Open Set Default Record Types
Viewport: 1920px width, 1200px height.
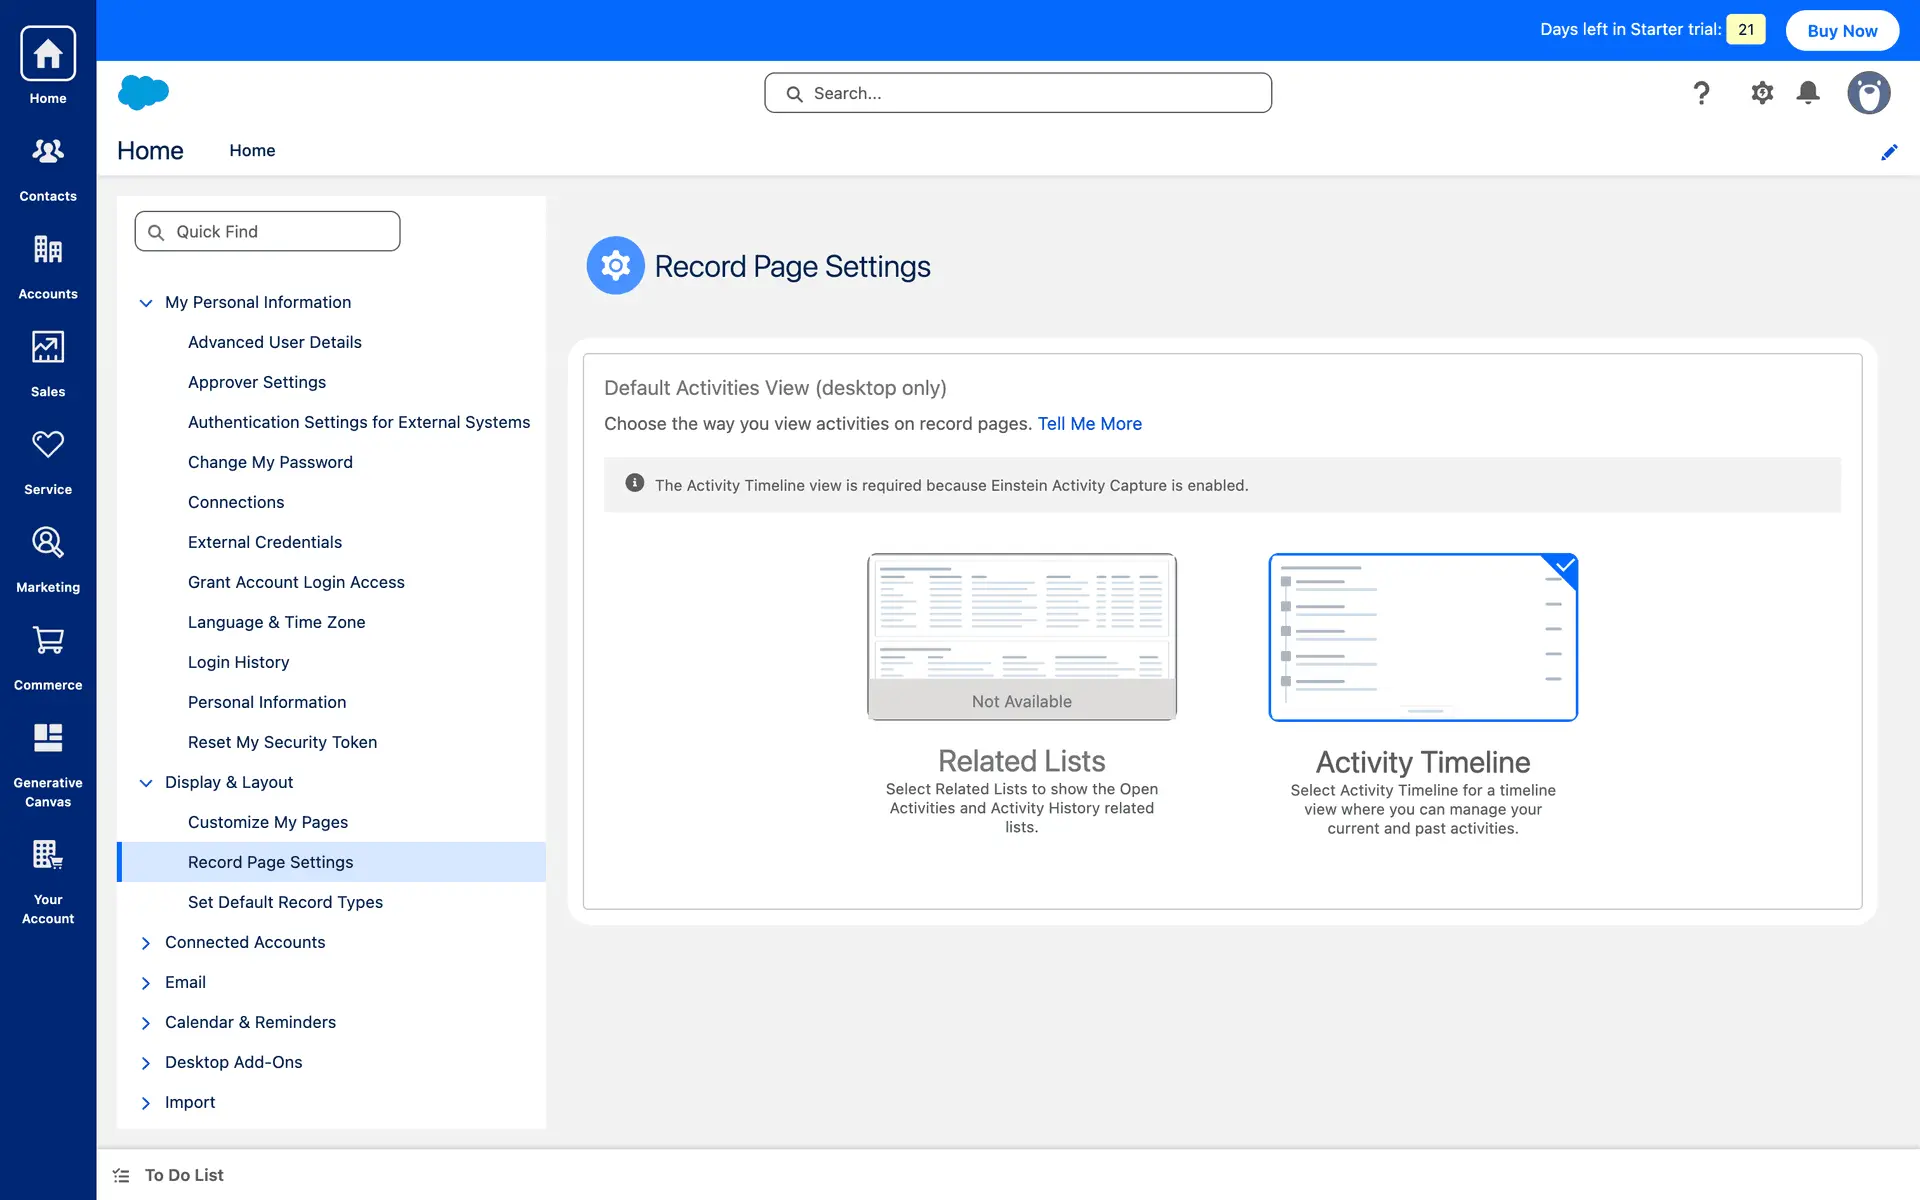[285, 902]
